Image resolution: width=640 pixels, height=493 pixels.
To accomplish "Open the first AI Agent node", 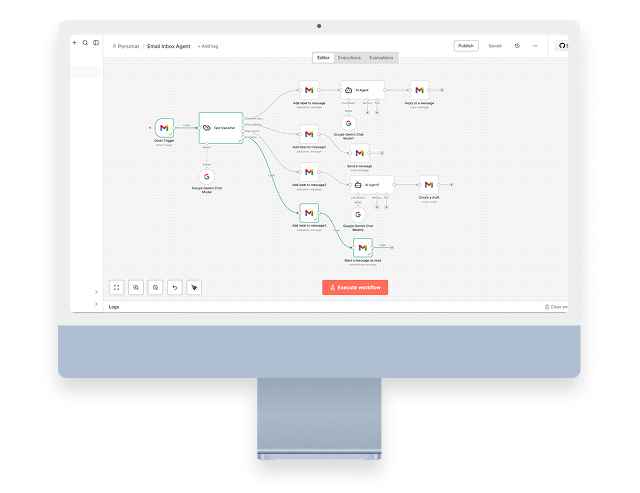I will (x=361, y=90).
